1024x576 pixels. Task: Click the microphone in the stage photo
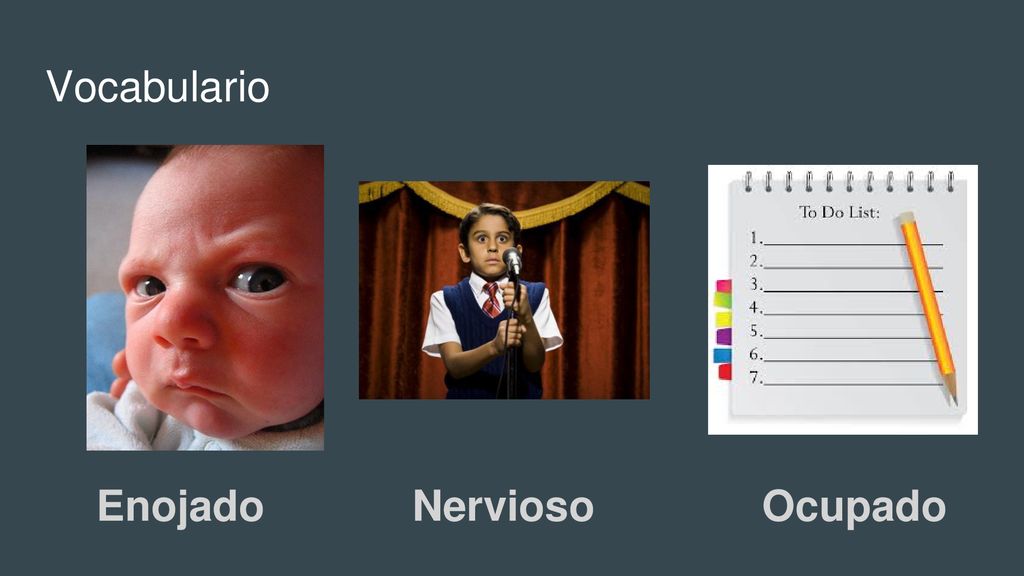[513, 261]
